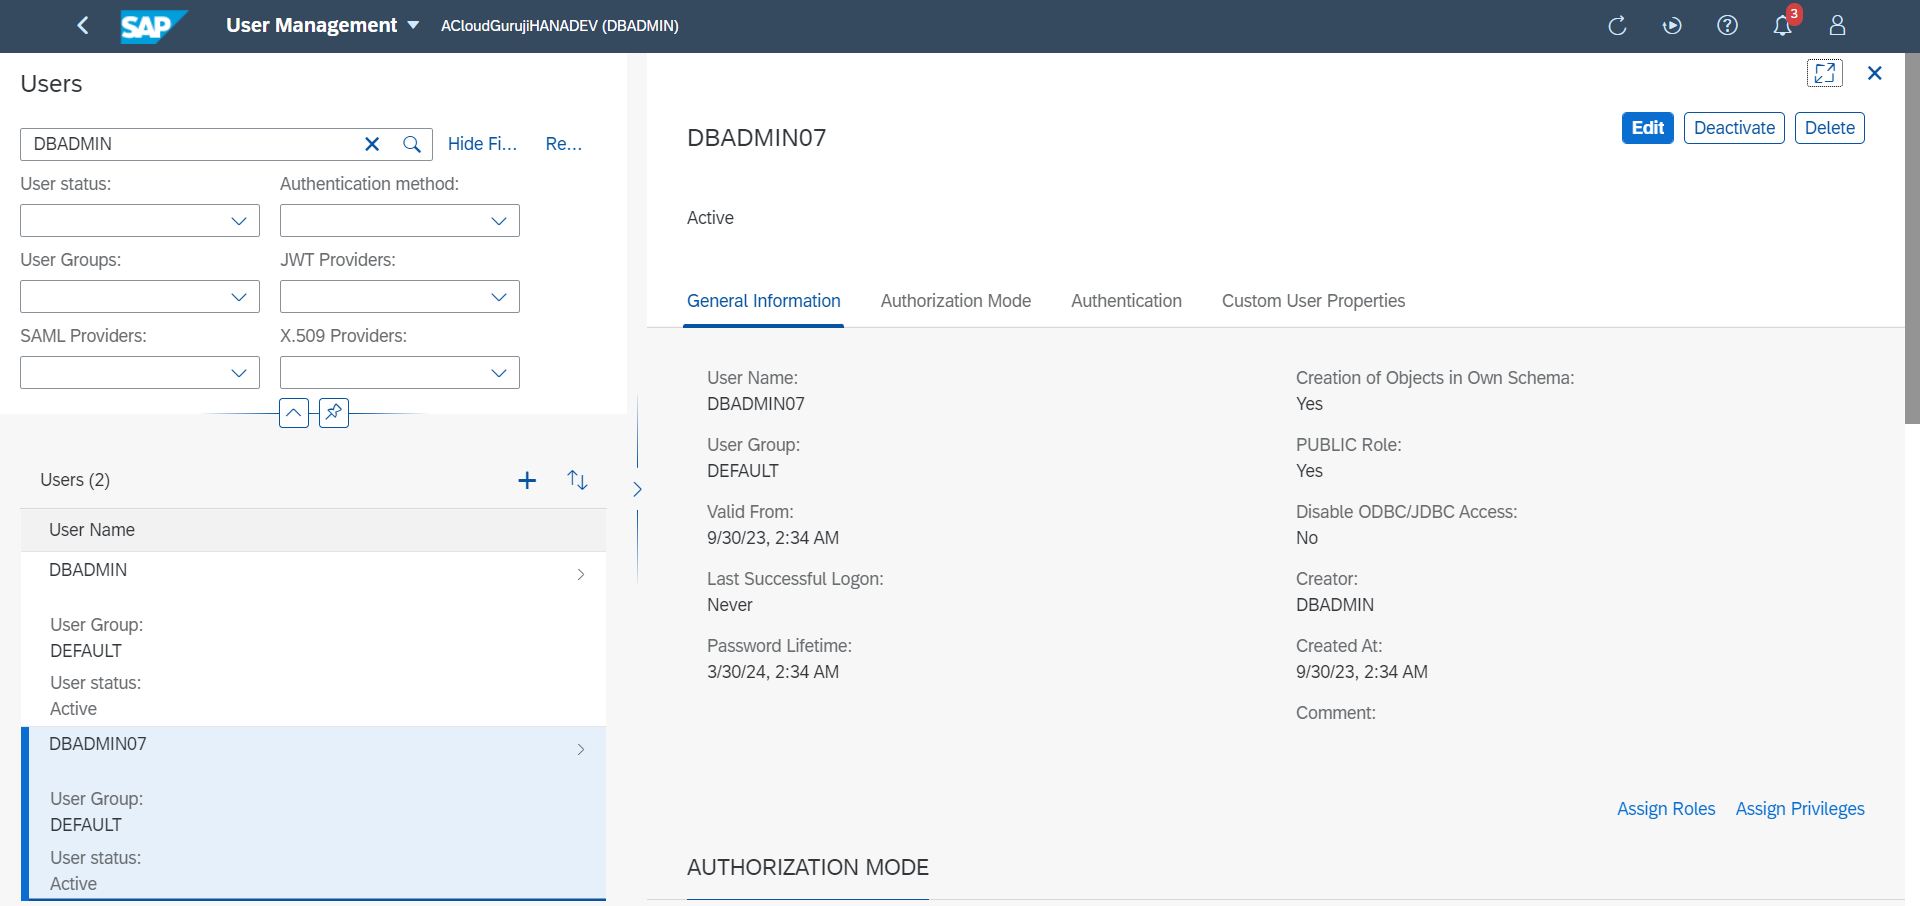Click the search magnifier icon

(x=411, y=144)
